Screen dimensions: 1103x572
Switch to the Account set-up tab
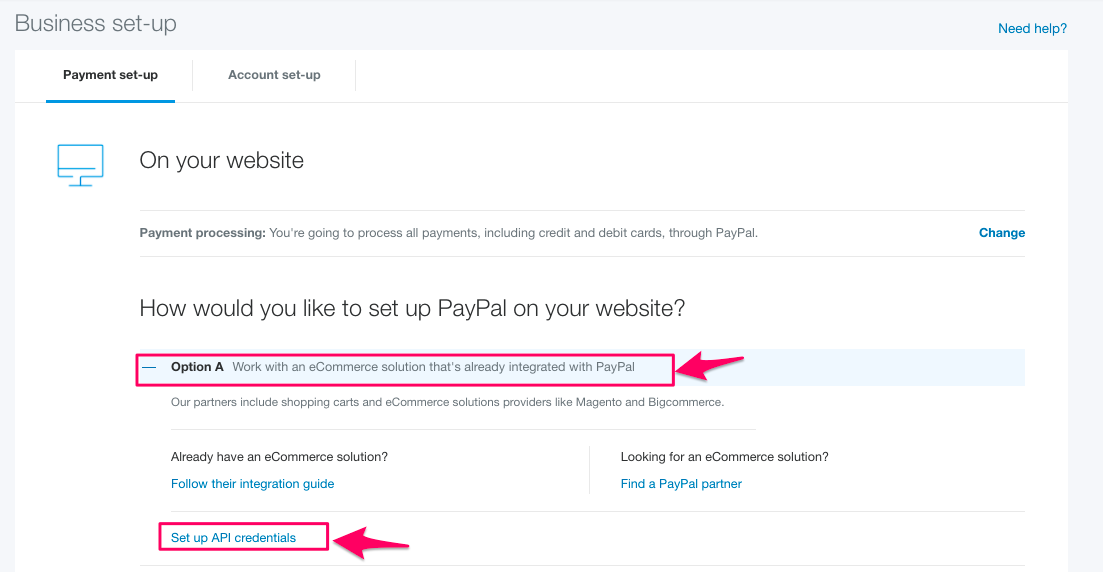[x=274, y=75]
